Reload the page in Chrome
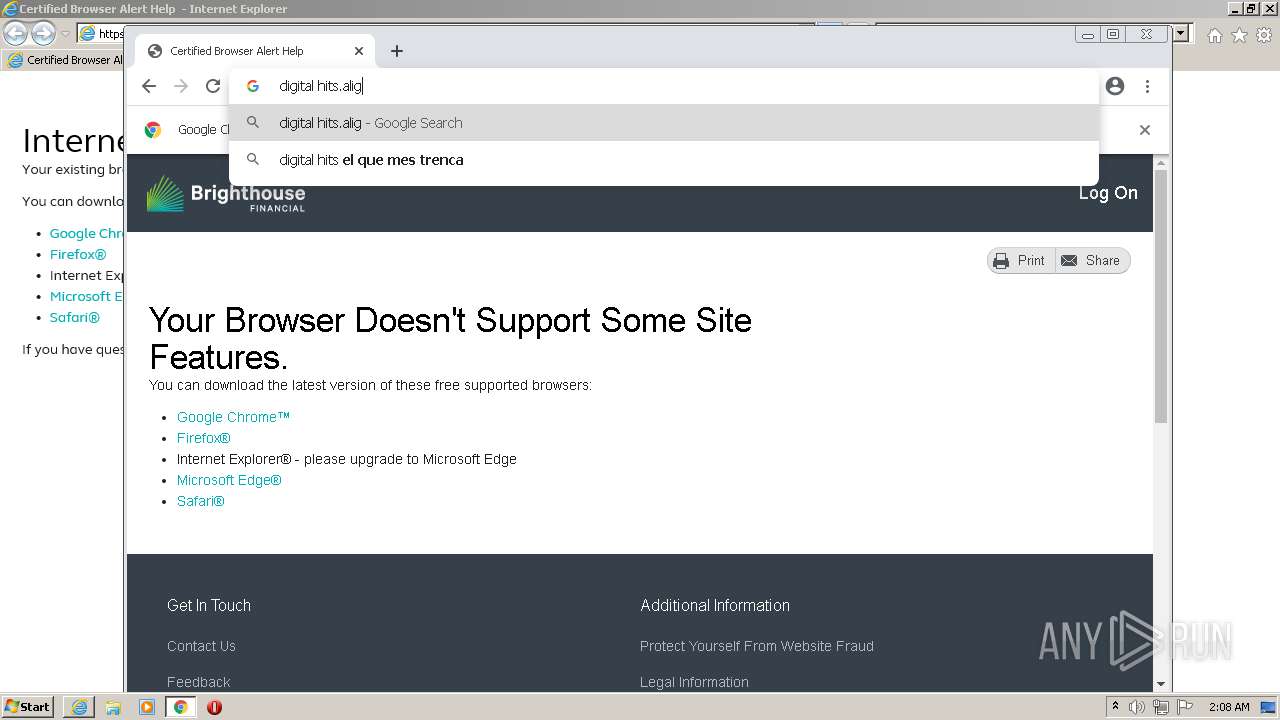Image resolution: width=1280 pixels, height=720 pixels. point(213,86)
